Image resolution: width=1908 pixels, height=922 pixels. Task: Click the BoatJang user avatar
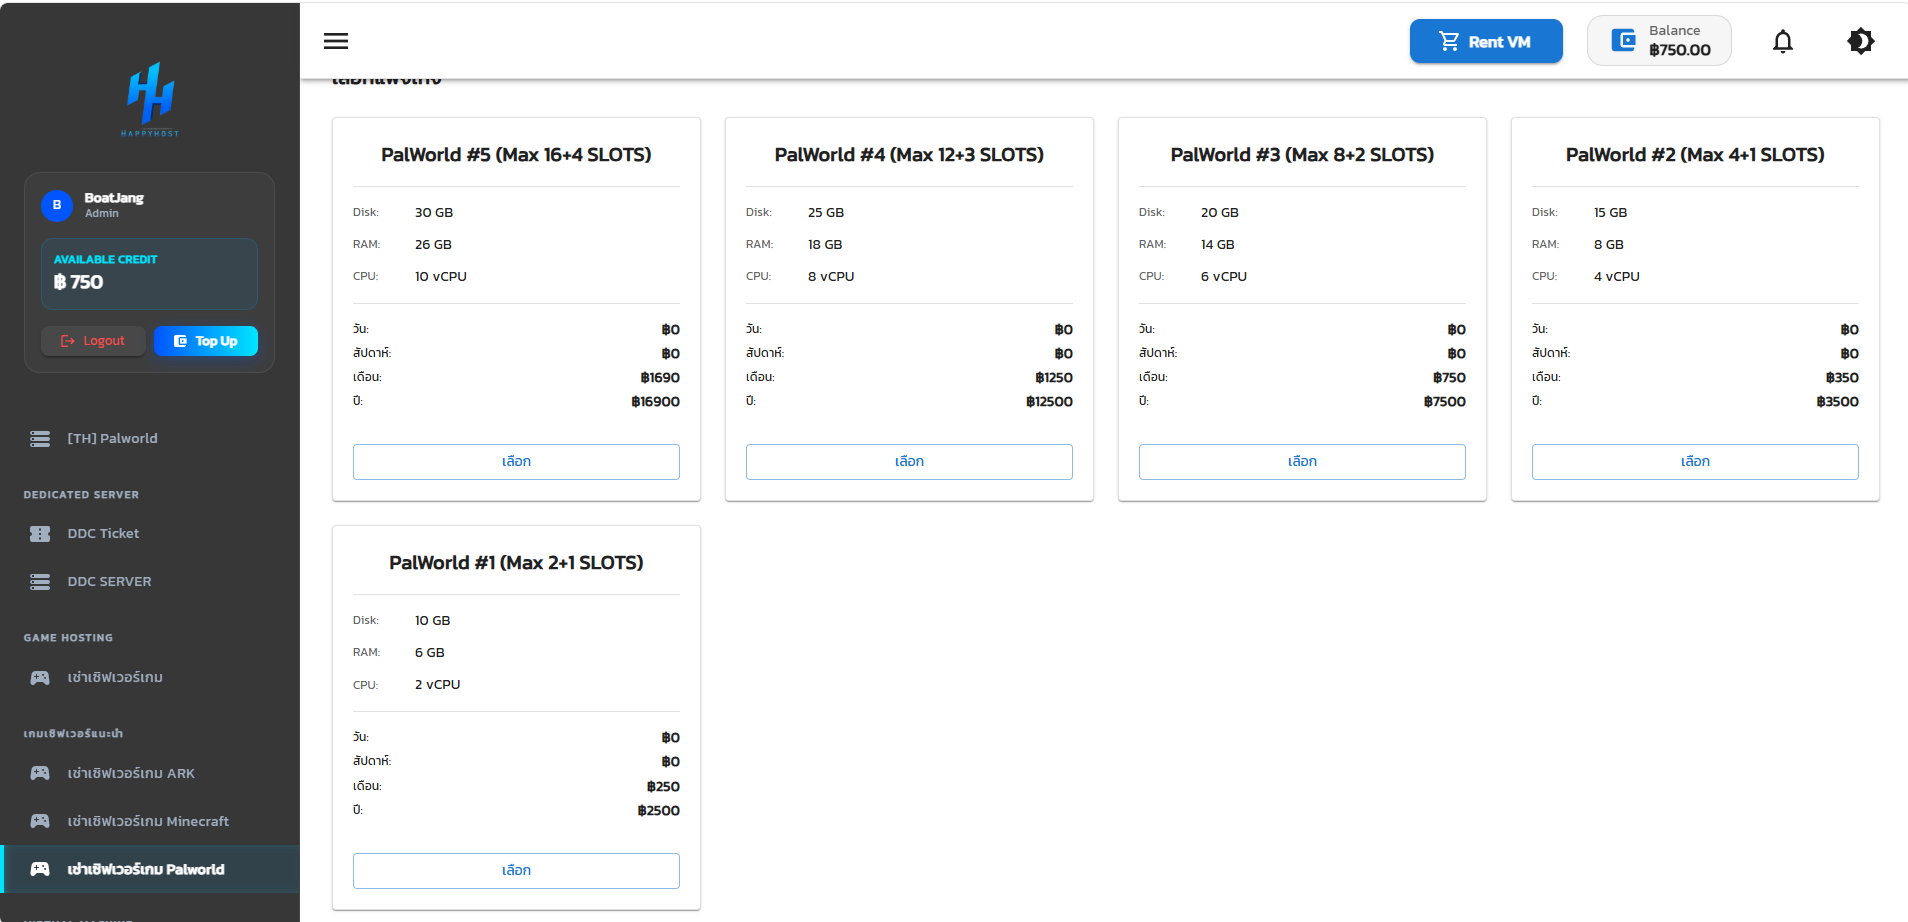(57, 205)
